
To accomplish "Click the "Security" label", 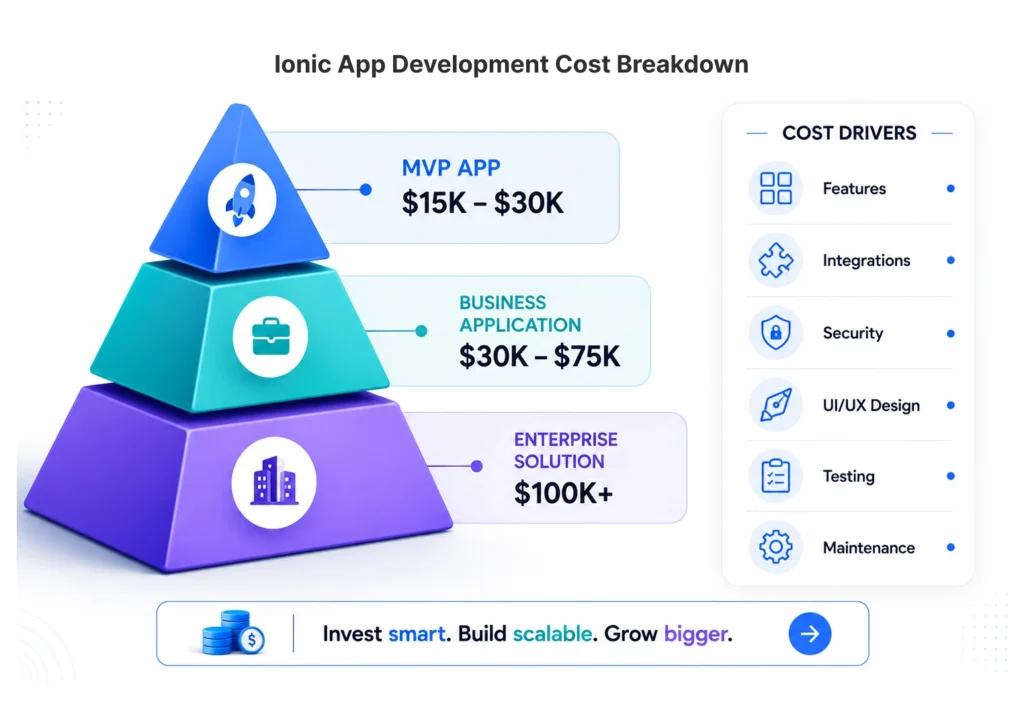I will (x=853, y=333).
